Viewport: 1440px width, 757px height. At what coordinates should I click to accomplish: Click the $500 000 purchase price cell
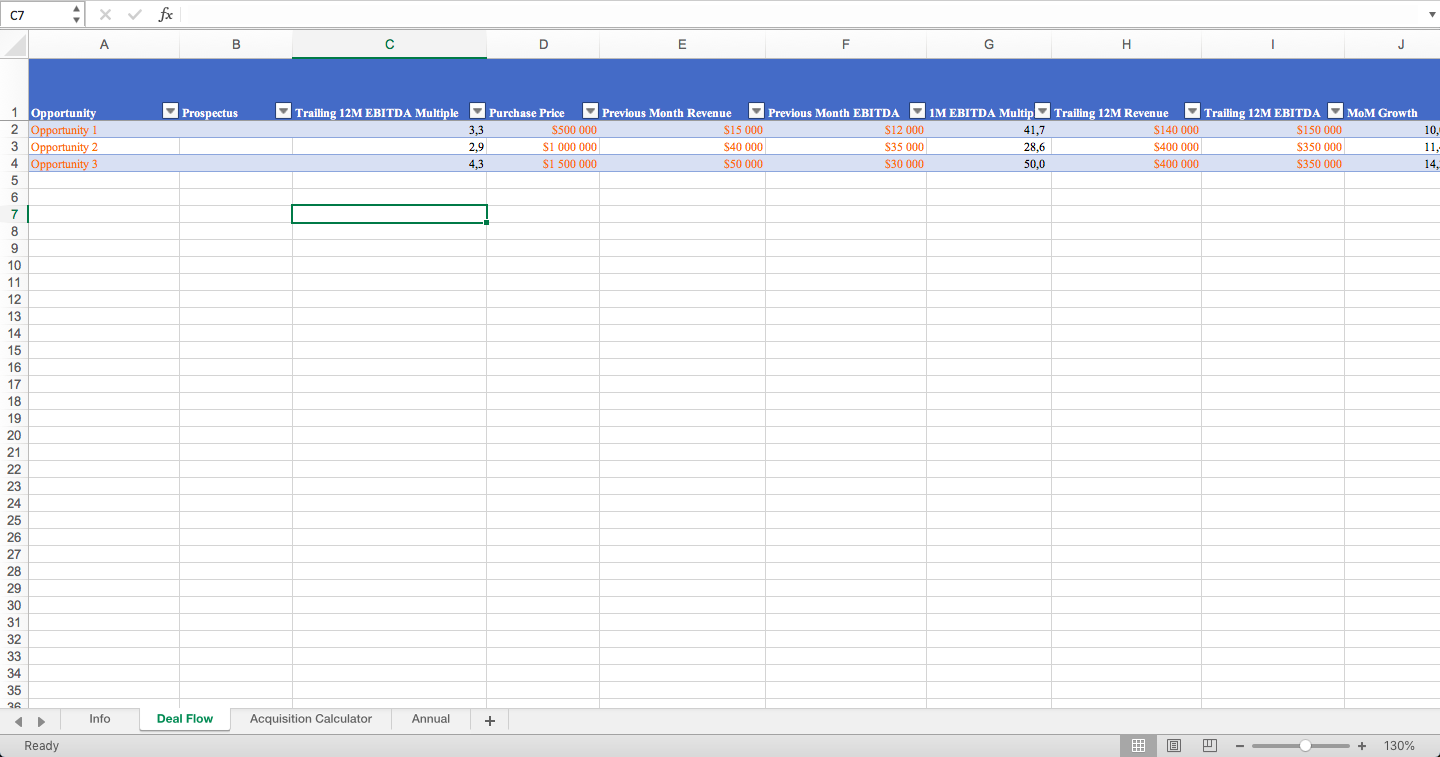[x=543, y=130]
